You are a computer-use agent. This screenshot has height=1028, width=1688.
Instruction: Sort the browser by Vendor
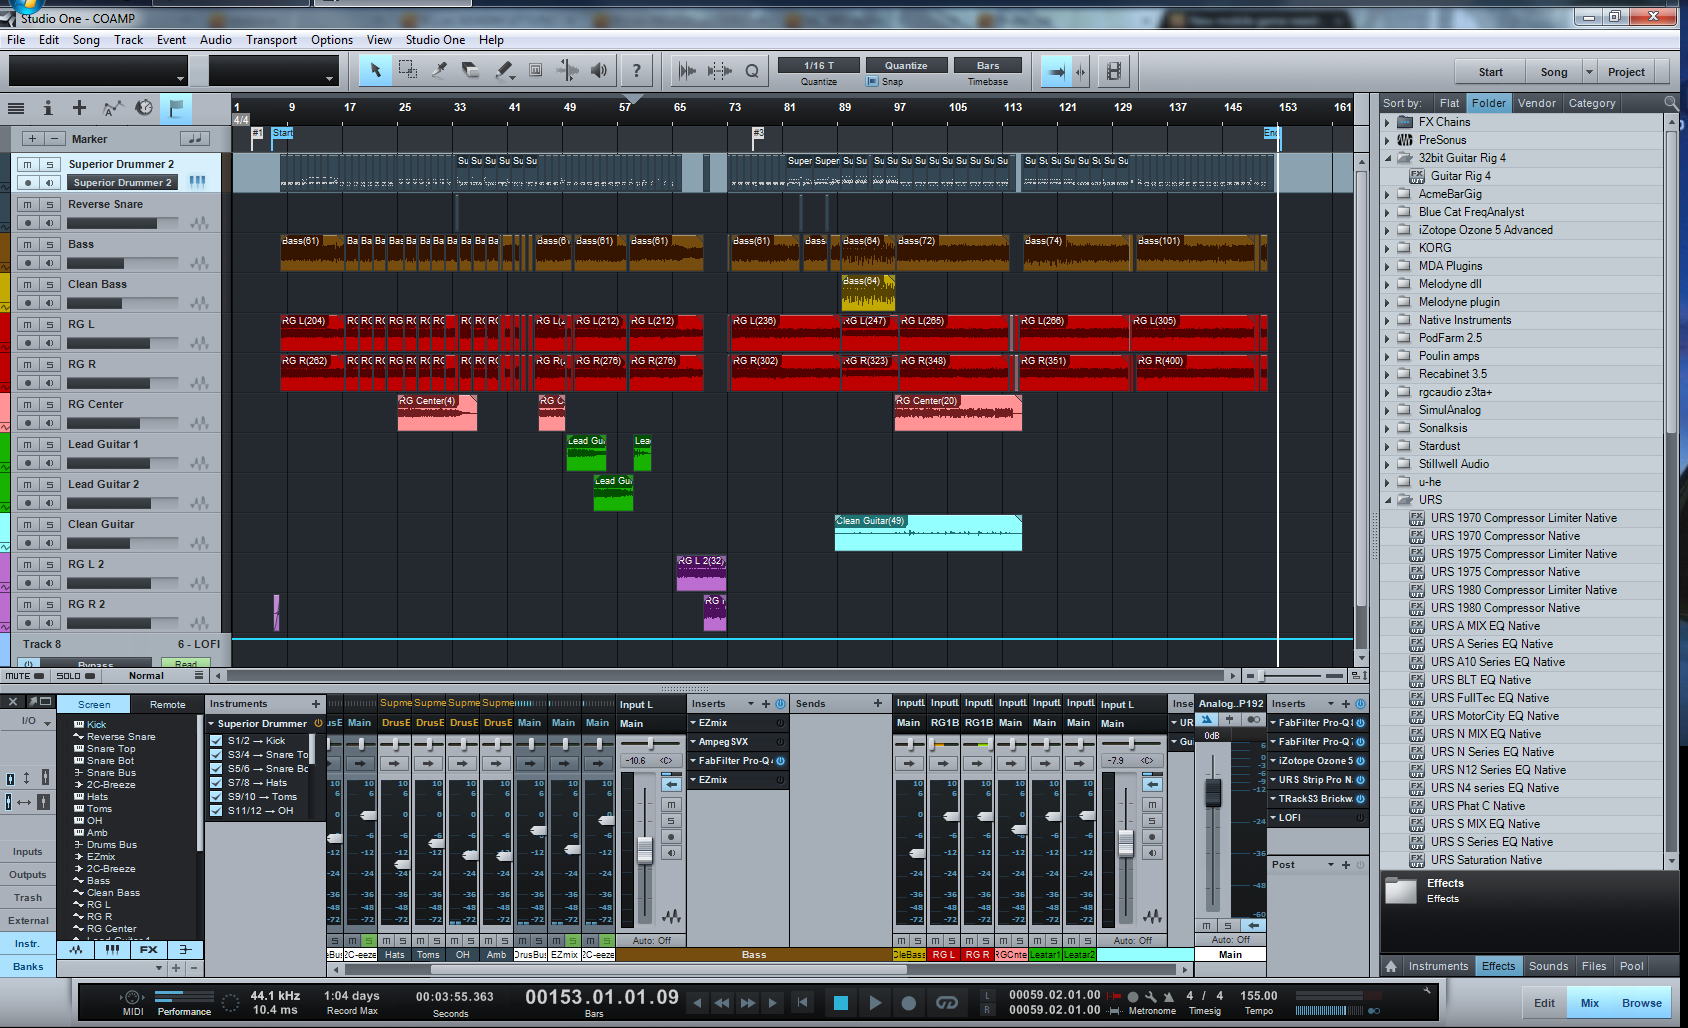(1536, 103)
